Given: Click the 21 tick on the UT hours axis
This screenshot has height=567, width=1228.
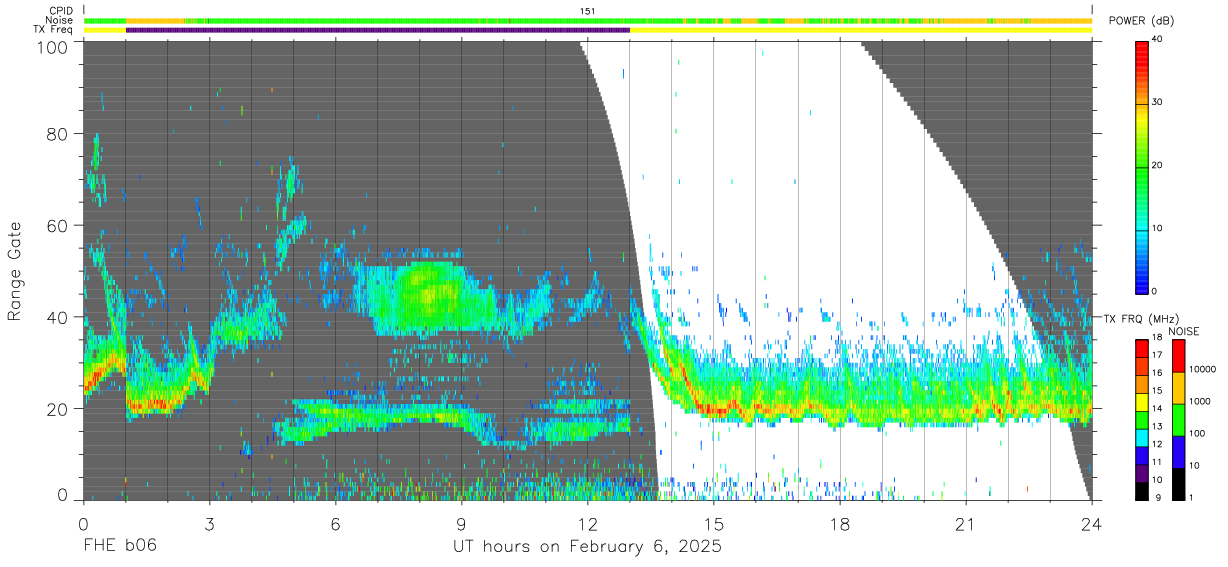Looking at the screenshot, I should pyautogui.click(x=966, y=524).
